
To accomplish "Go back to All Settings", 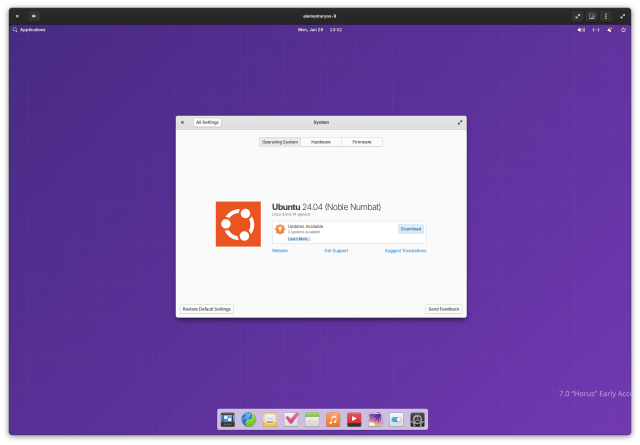I will tap(207, 122).
